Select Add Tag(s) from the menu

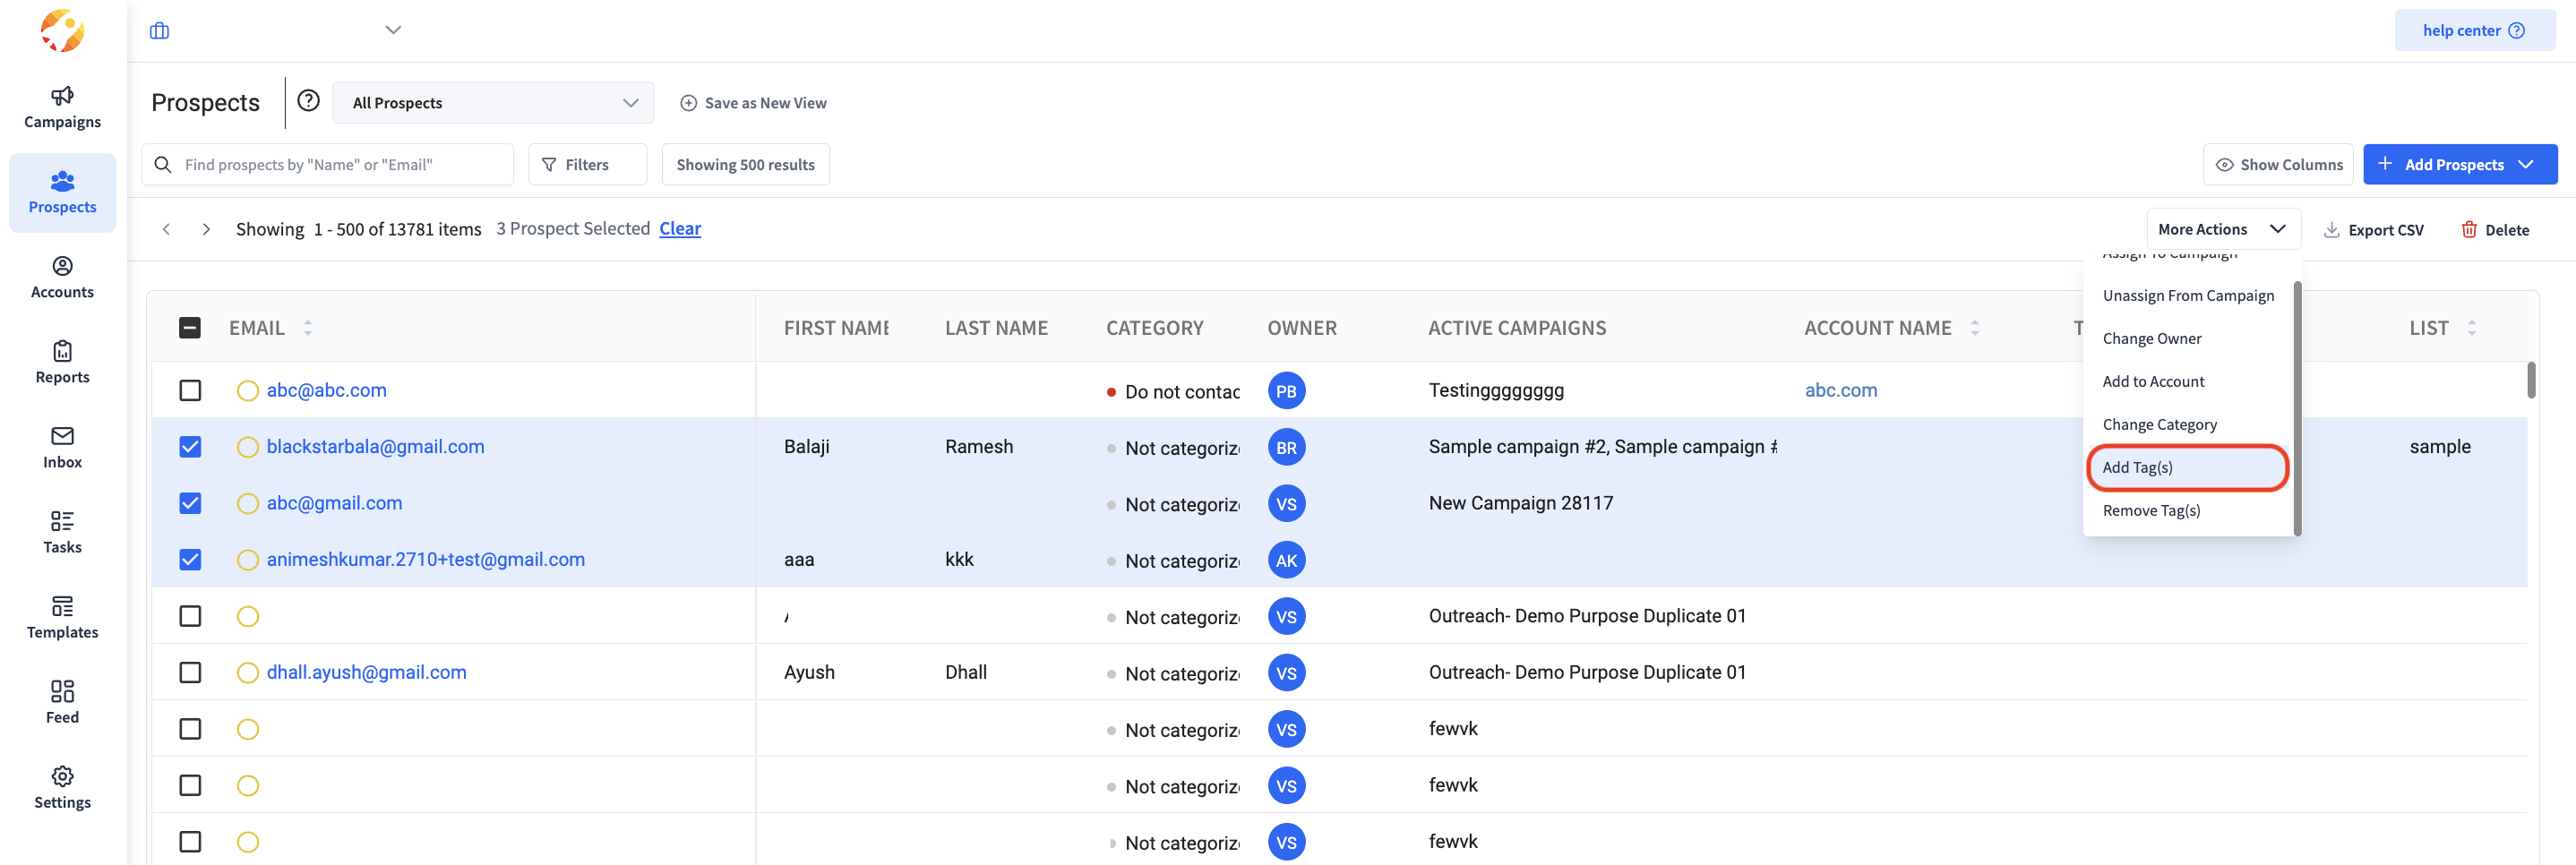pos(2137,467)
